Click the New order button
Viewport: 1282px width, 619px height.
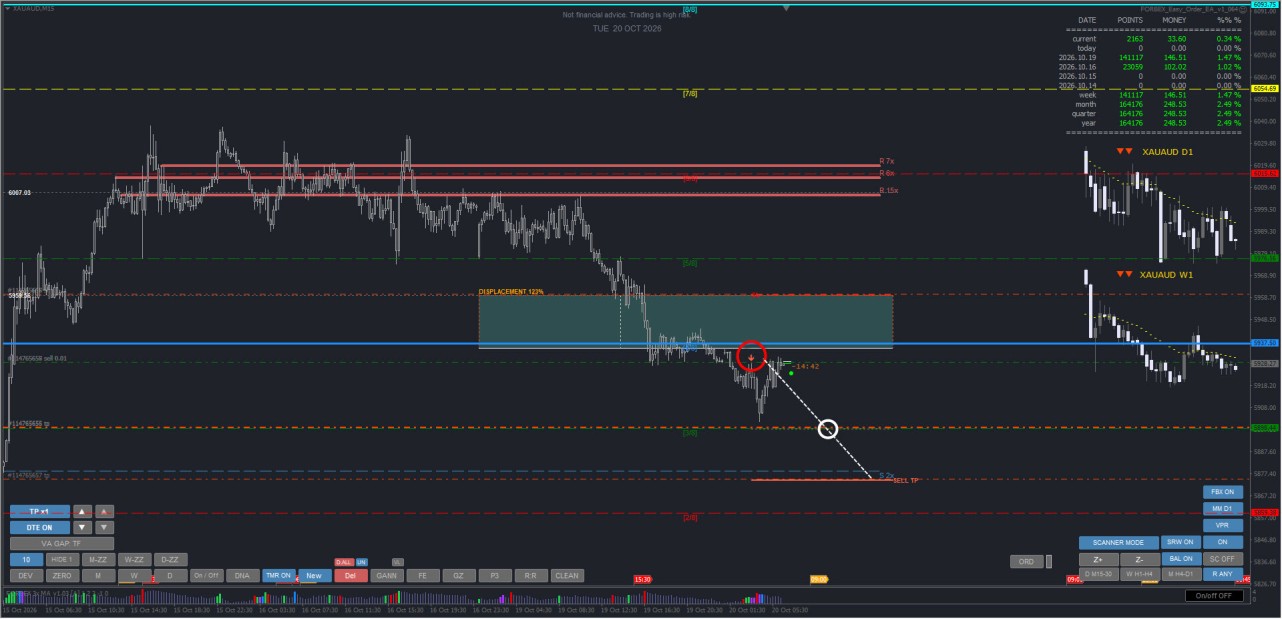click(314, 576)
